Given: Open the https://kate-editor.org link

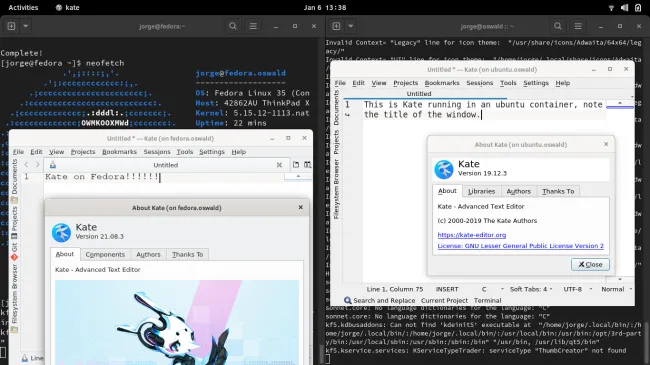Looking at the screenshot, I should pyautogui.click(x=472, y=235).
